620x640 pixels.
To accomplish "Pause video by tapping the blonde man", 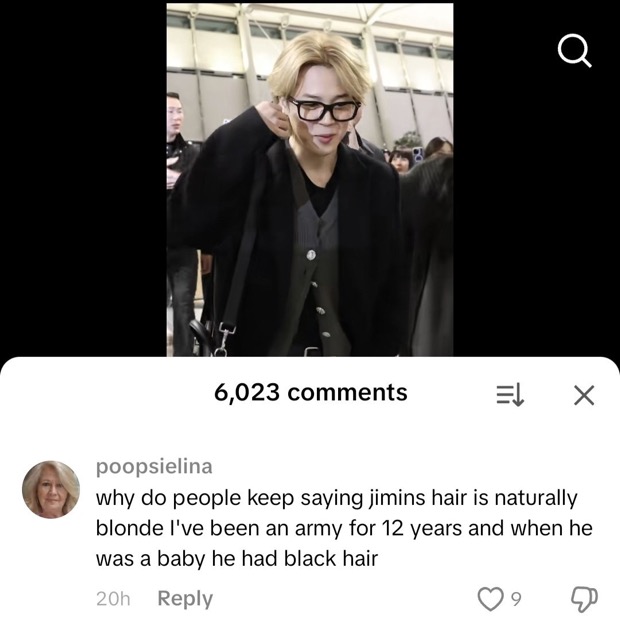I will pos(302,192).
